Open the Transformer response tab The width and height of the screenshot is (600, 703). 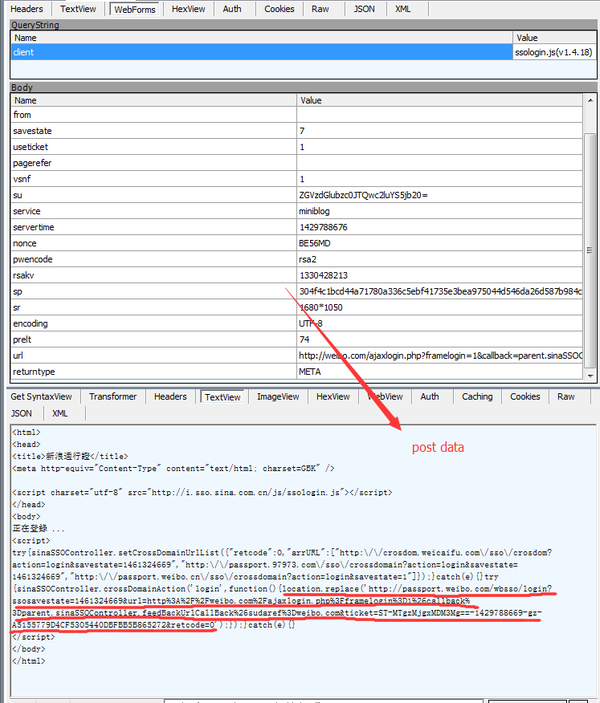click(x=112, y=396)
